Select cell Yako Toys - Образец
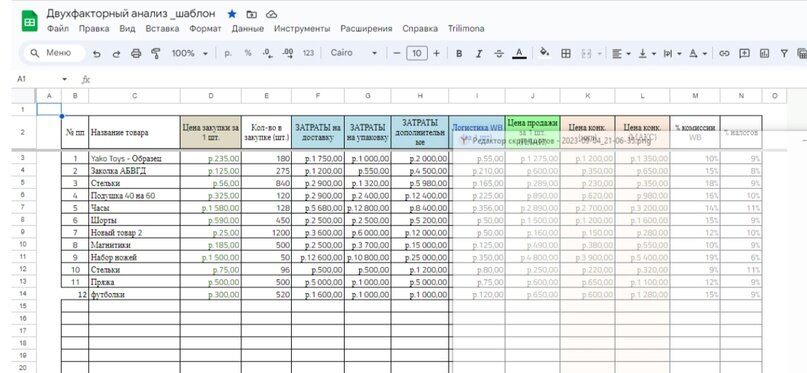Viewport: 807px width, 373px height. click(x=134, y=158)
